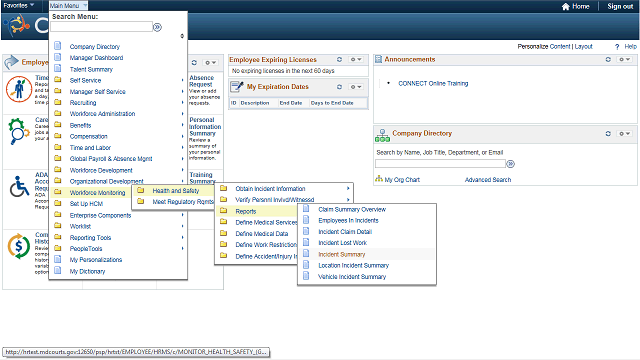The width and height of the screenshot is (640, 360).
Task: Open Employee Expiring Licenses settings gear dropdown
Action: 356,59
